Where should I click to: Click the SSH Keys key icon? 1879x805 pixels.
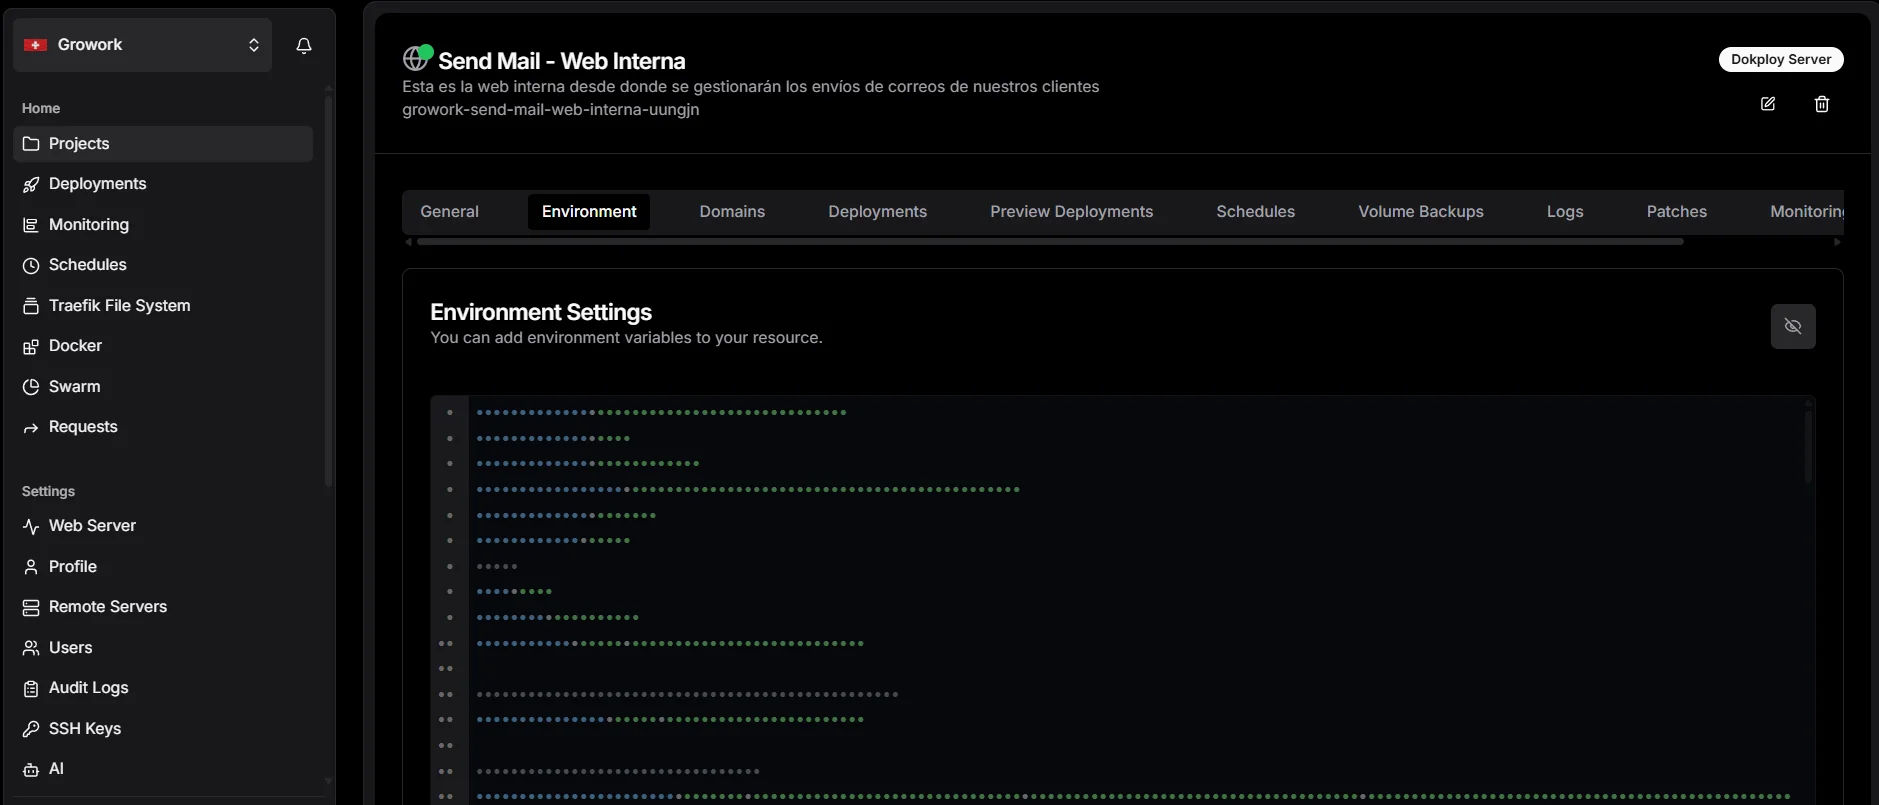(x=31, y=729)
